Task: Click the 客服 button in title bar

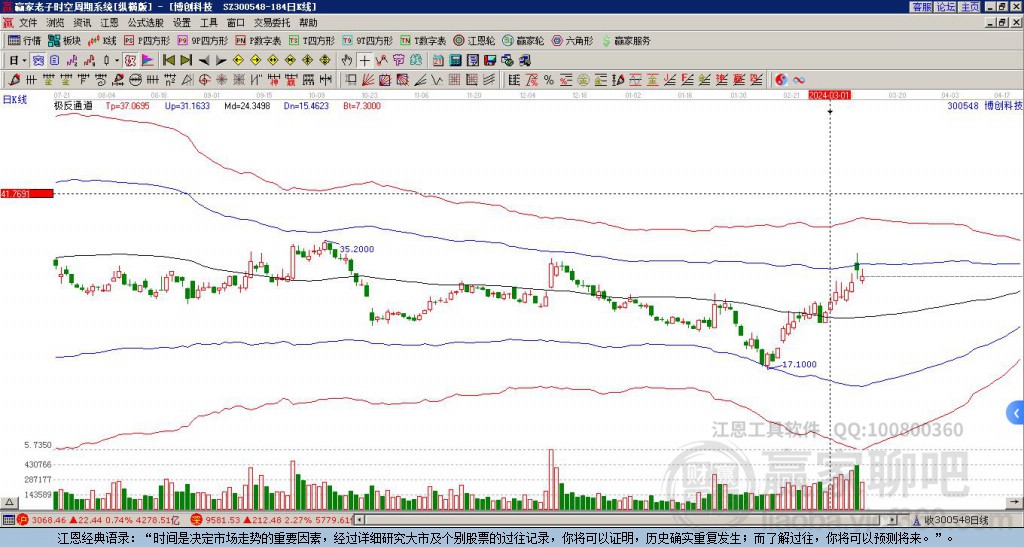Action: 921,7
